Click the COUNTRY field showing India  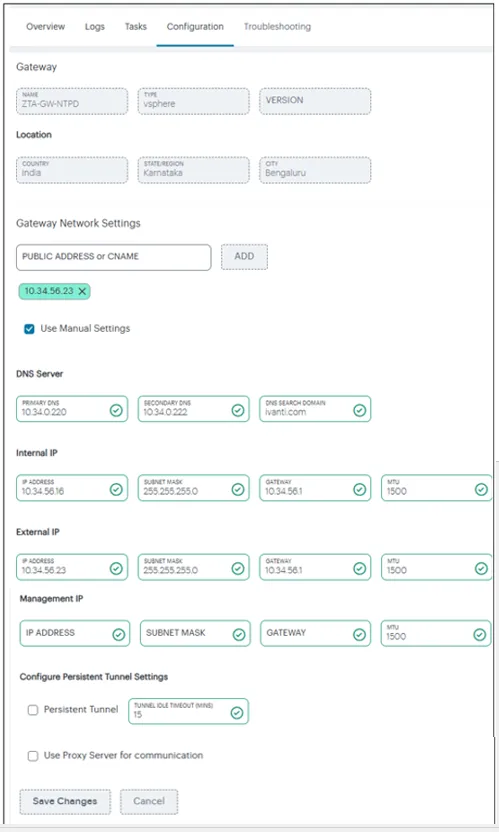(x=72, y=170)
